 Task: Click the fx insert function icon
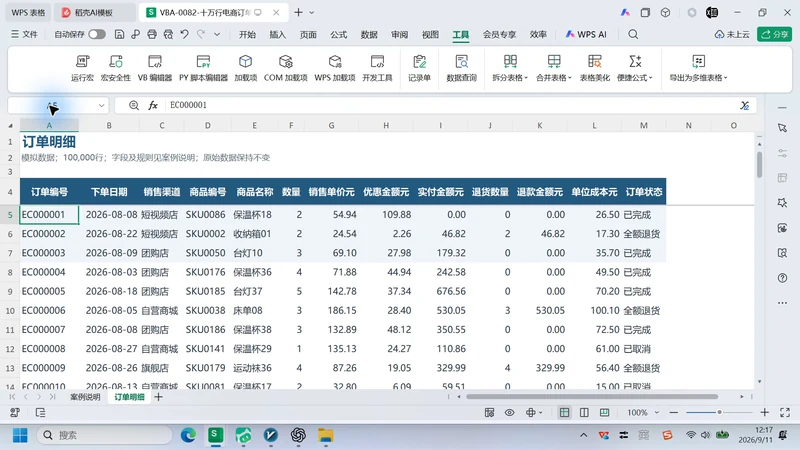(x=153, y=105)
